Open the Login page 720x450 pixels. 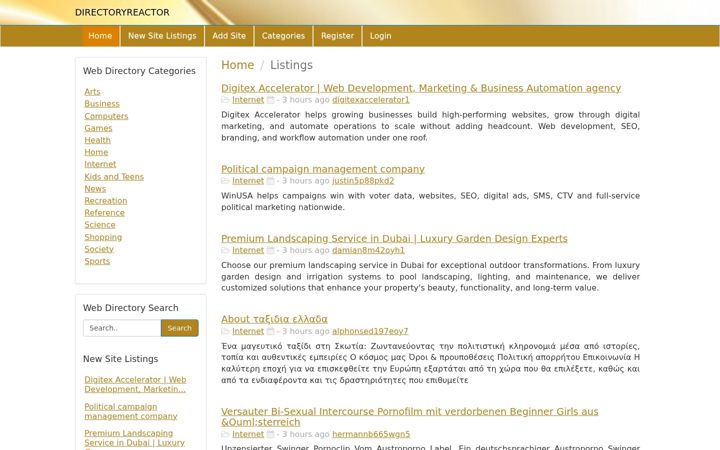[x=381, y=36]
